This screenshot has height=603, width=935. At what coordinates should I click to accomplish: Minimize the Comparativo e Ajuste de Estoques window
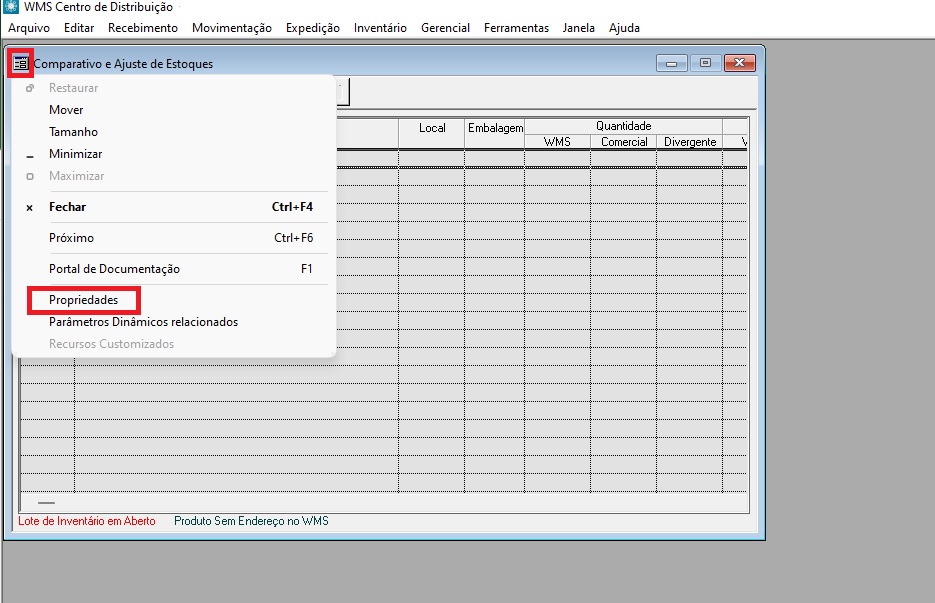pyautogui.click(x=670, y=63)
